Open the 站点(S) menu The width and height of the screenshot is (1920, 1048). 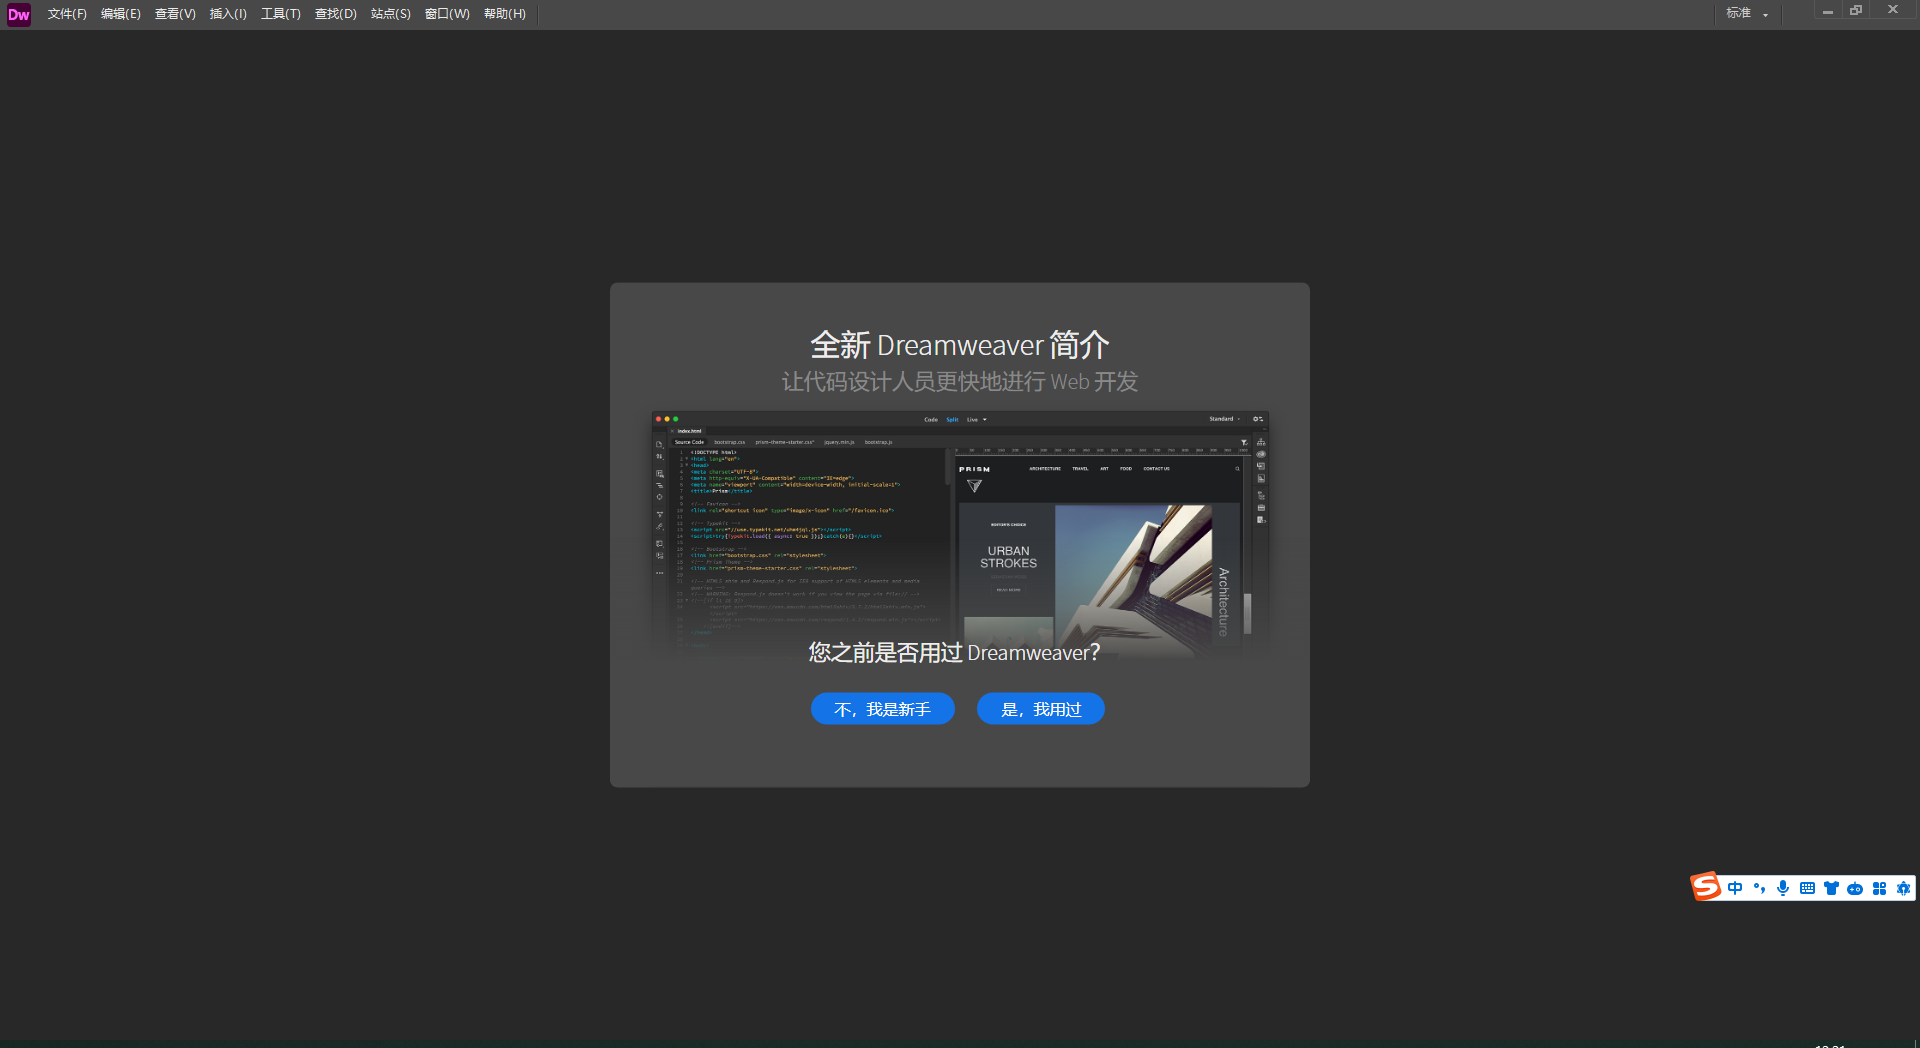click(390, 14)
